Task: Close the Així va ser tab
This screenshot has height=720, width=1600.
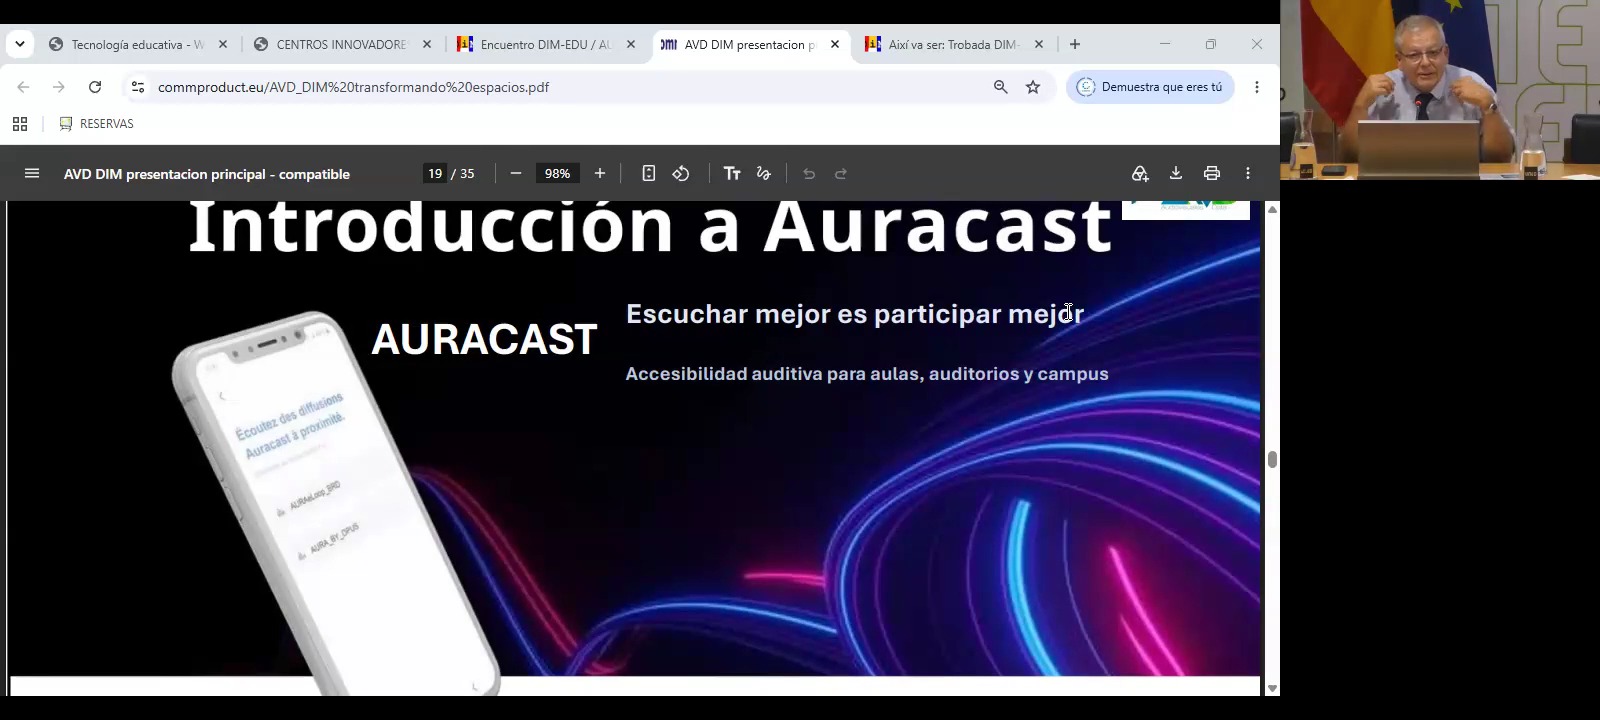Action: tap(1039, 44)
